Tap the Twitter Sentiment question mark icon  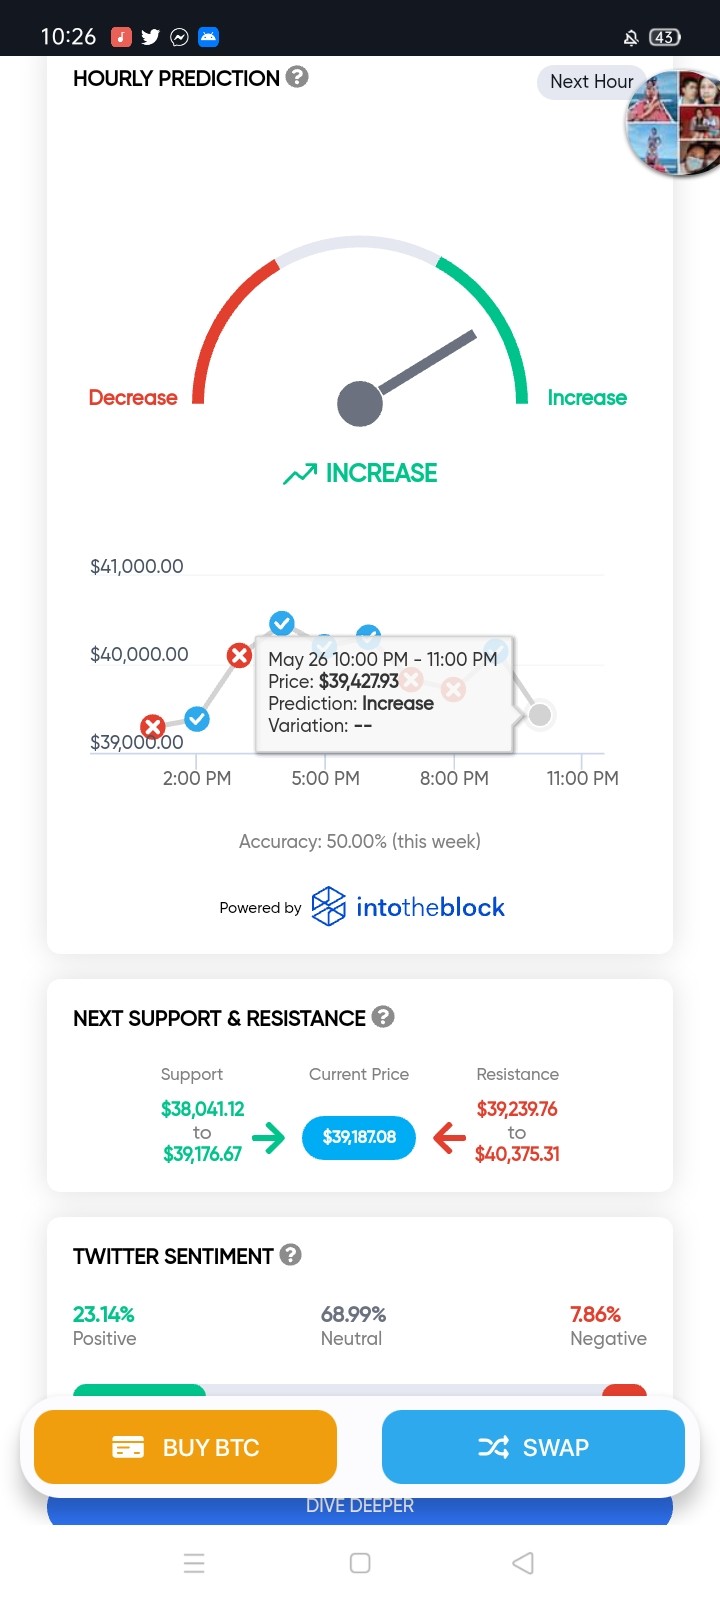tap(290, 1255)
